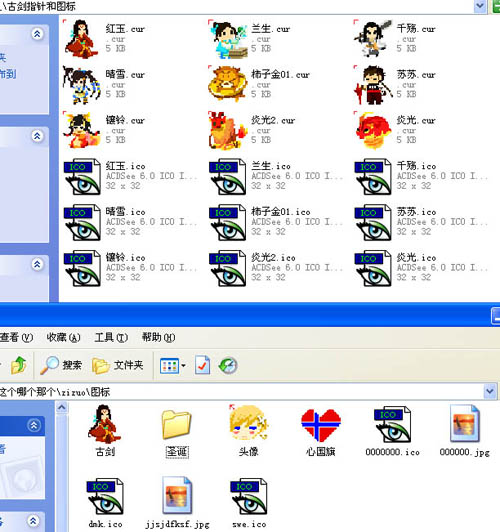This screenshot has width=500, height=532.
Task: Select the 炎光.ico icon file
Action: tap(421, 268)
